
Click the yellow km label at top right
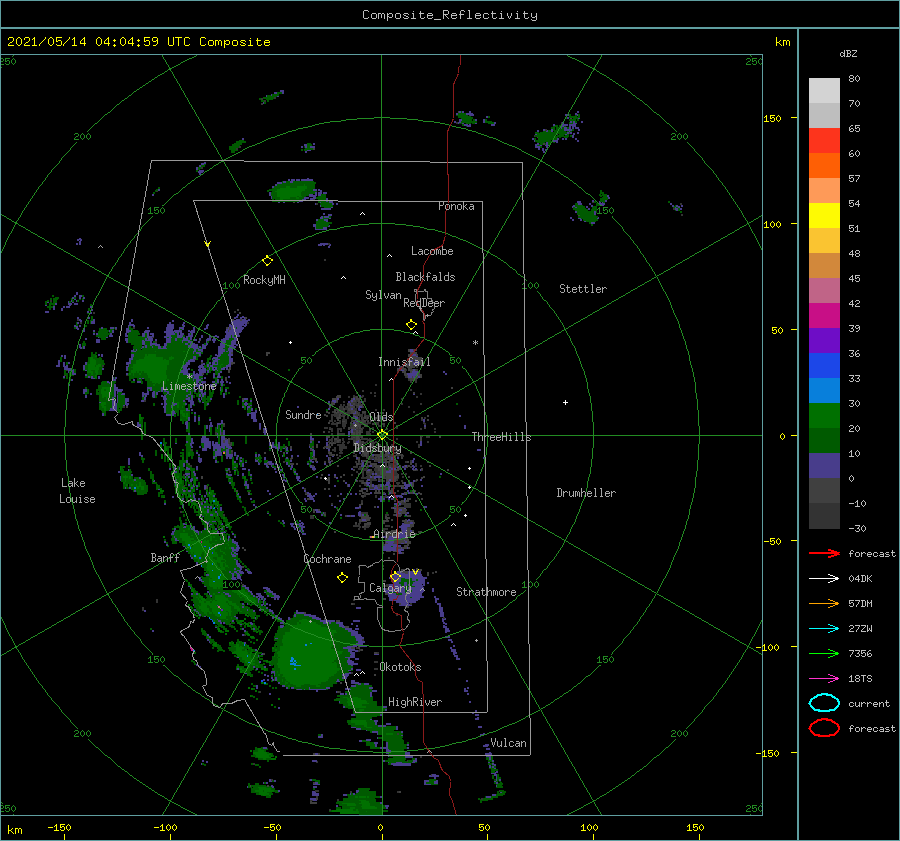(x=782, y=42)
